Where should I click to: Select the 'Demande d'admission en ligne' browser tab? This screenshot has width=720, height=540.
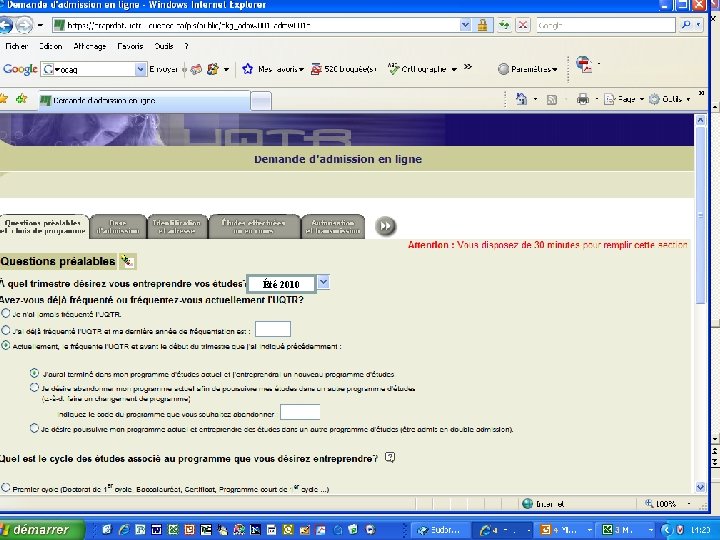(x=145, y=101)
